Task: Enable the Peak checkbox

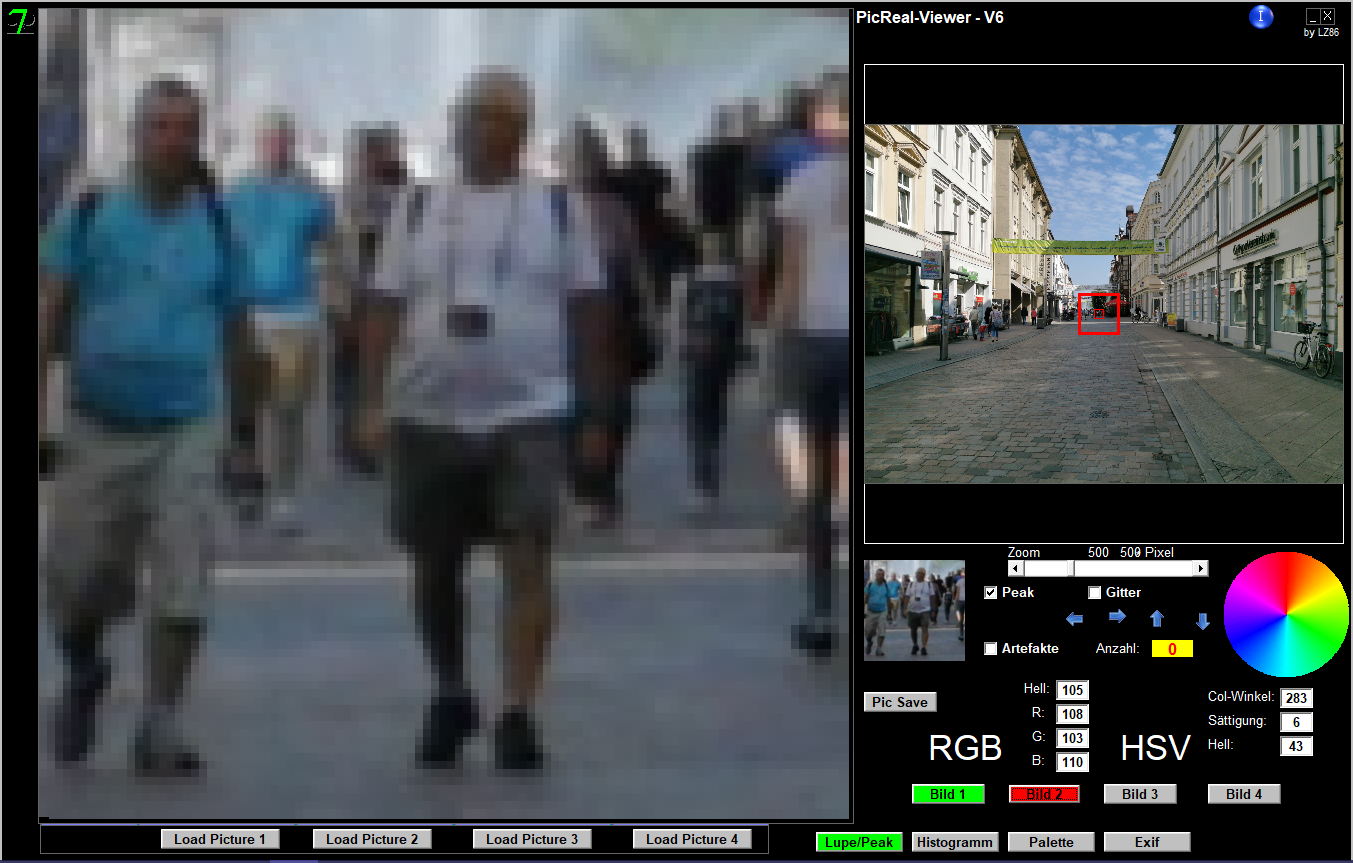Action: pyautogui.click(x=991, y=593)
